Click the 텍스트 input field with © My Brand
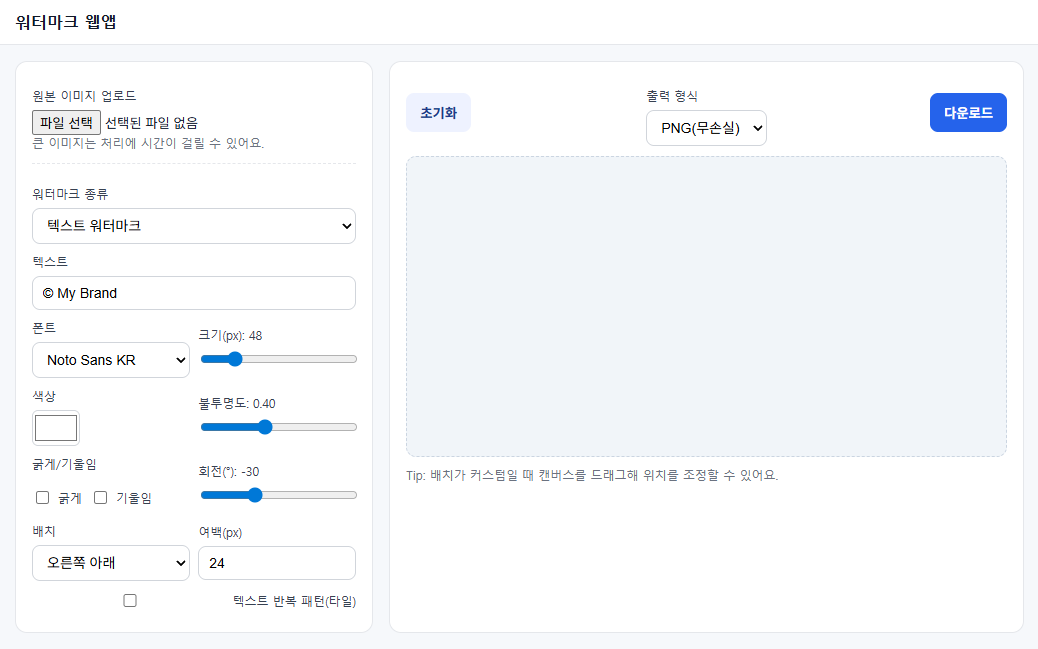The height and width of the screenshot is (649, 1038). [x=194, y=293]
